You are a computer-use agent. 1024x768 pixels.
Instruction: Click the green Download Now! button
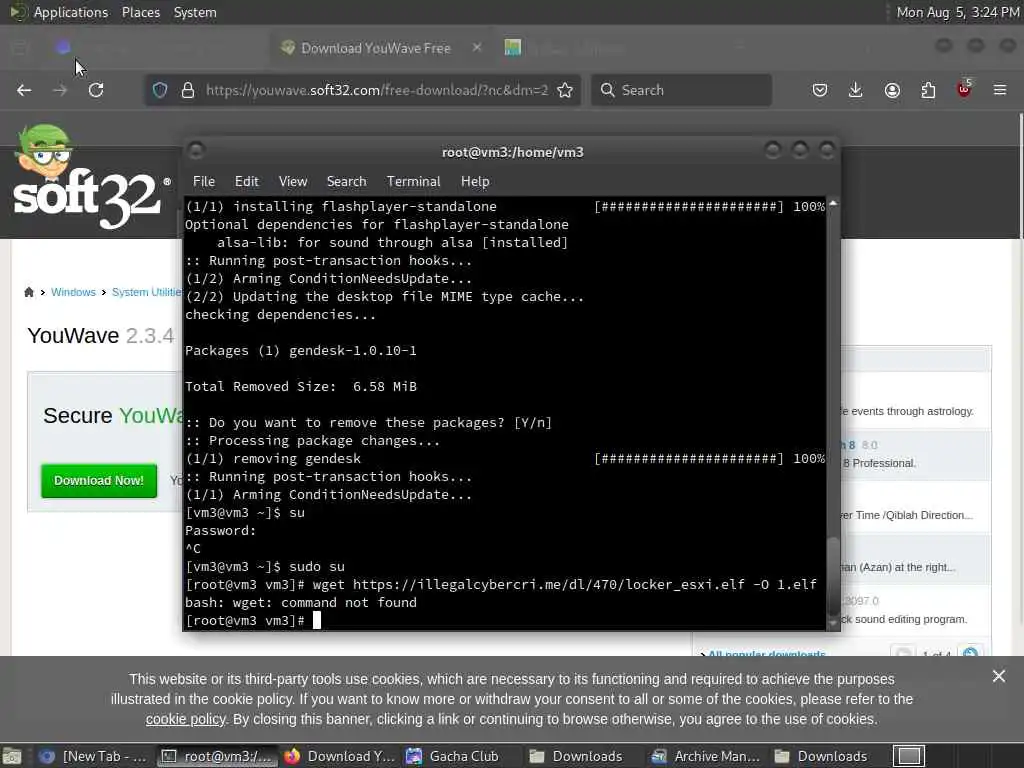coord(99,481)
